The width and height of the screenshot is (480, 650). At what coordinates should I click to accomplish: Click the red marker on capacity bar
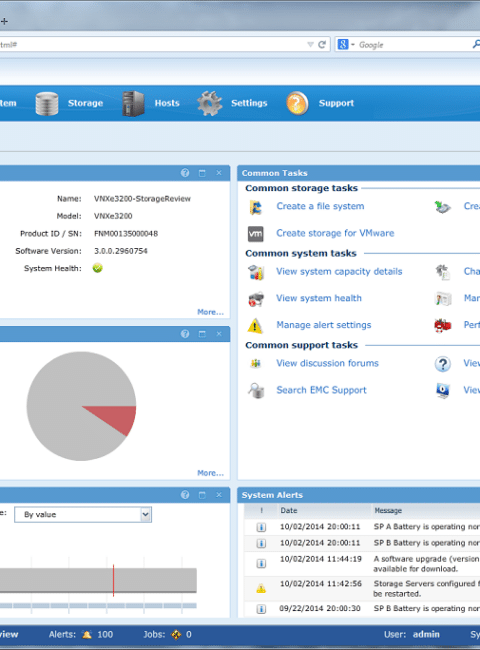click(x=113, y=580)
